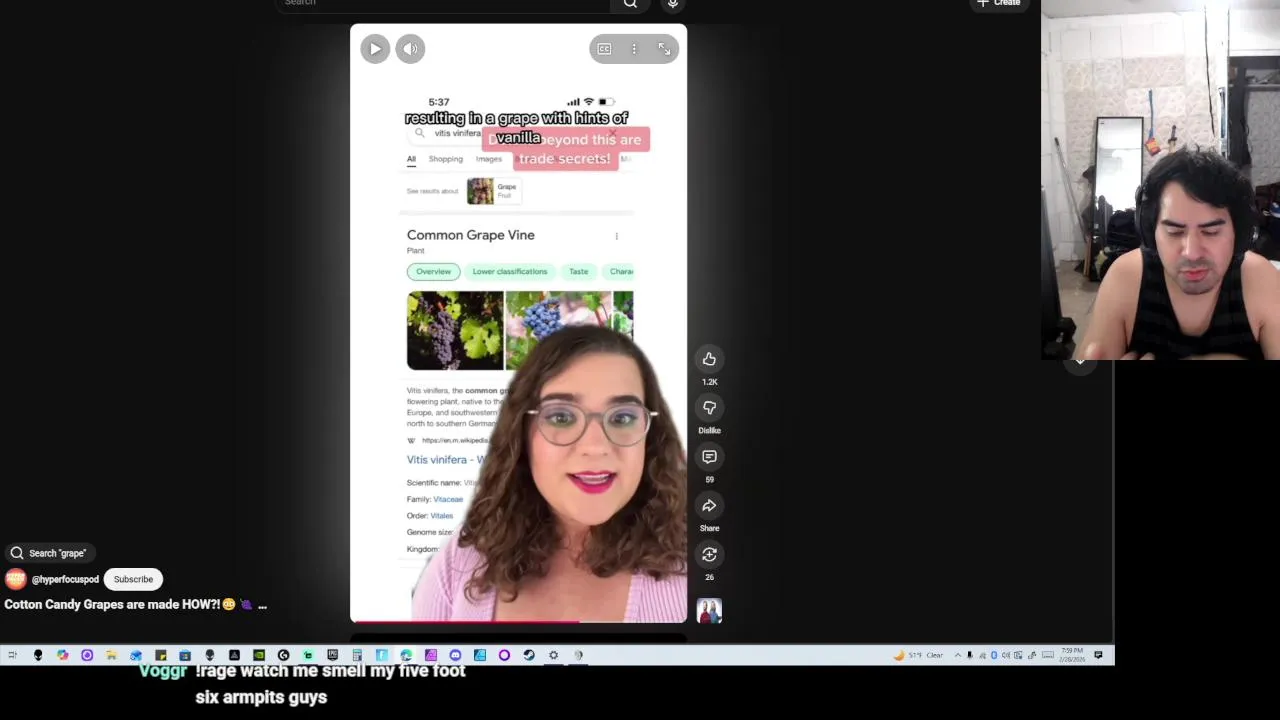Play the paused Shorts video
Screen dimensions: 1280x720
pos(375,49)
